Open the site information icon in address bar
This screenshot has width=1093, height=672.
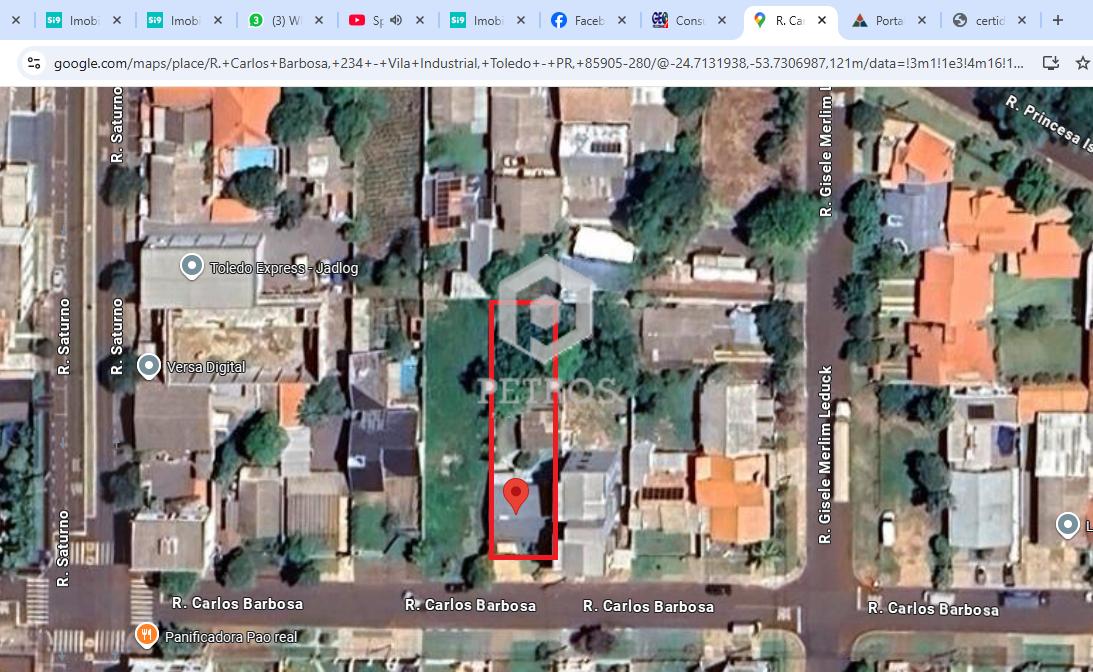(33, 63)
